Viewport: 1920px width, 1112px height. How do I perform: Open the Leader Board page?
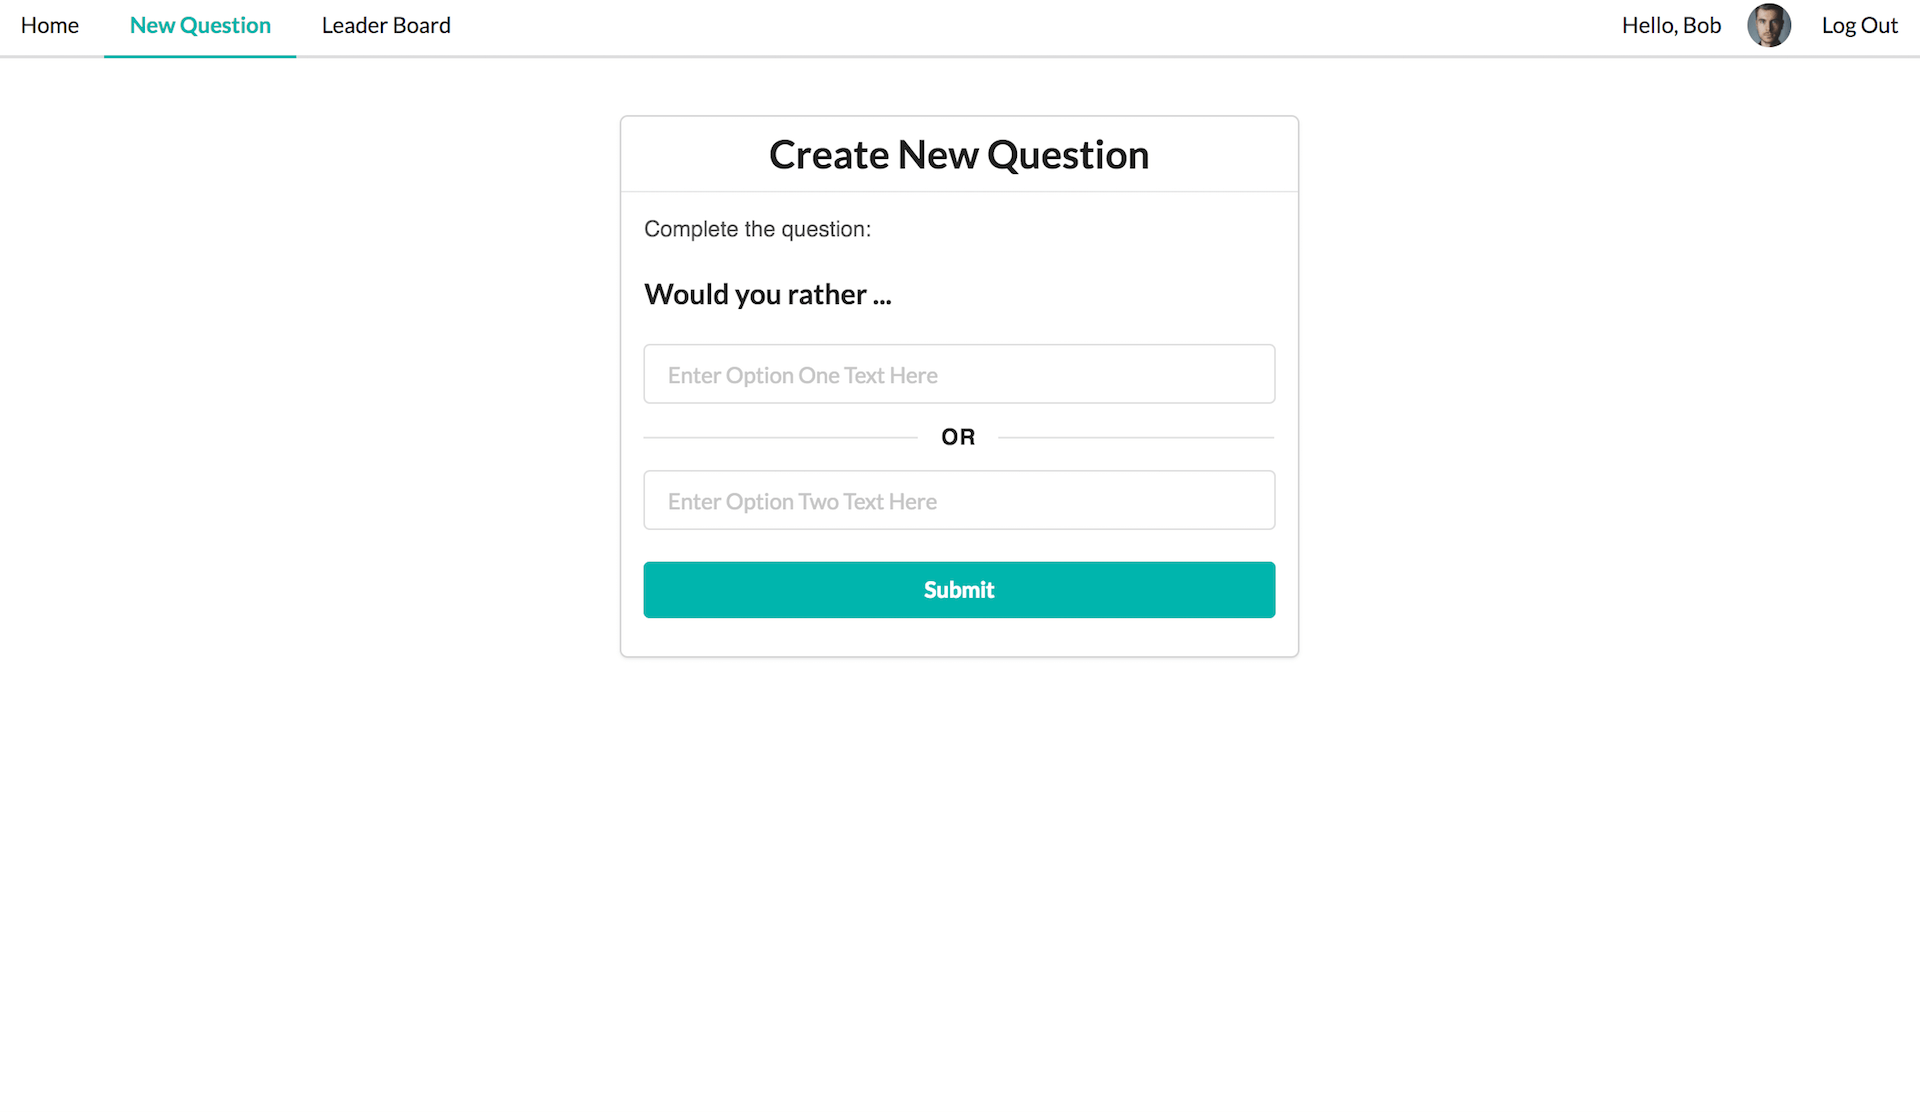386,26
